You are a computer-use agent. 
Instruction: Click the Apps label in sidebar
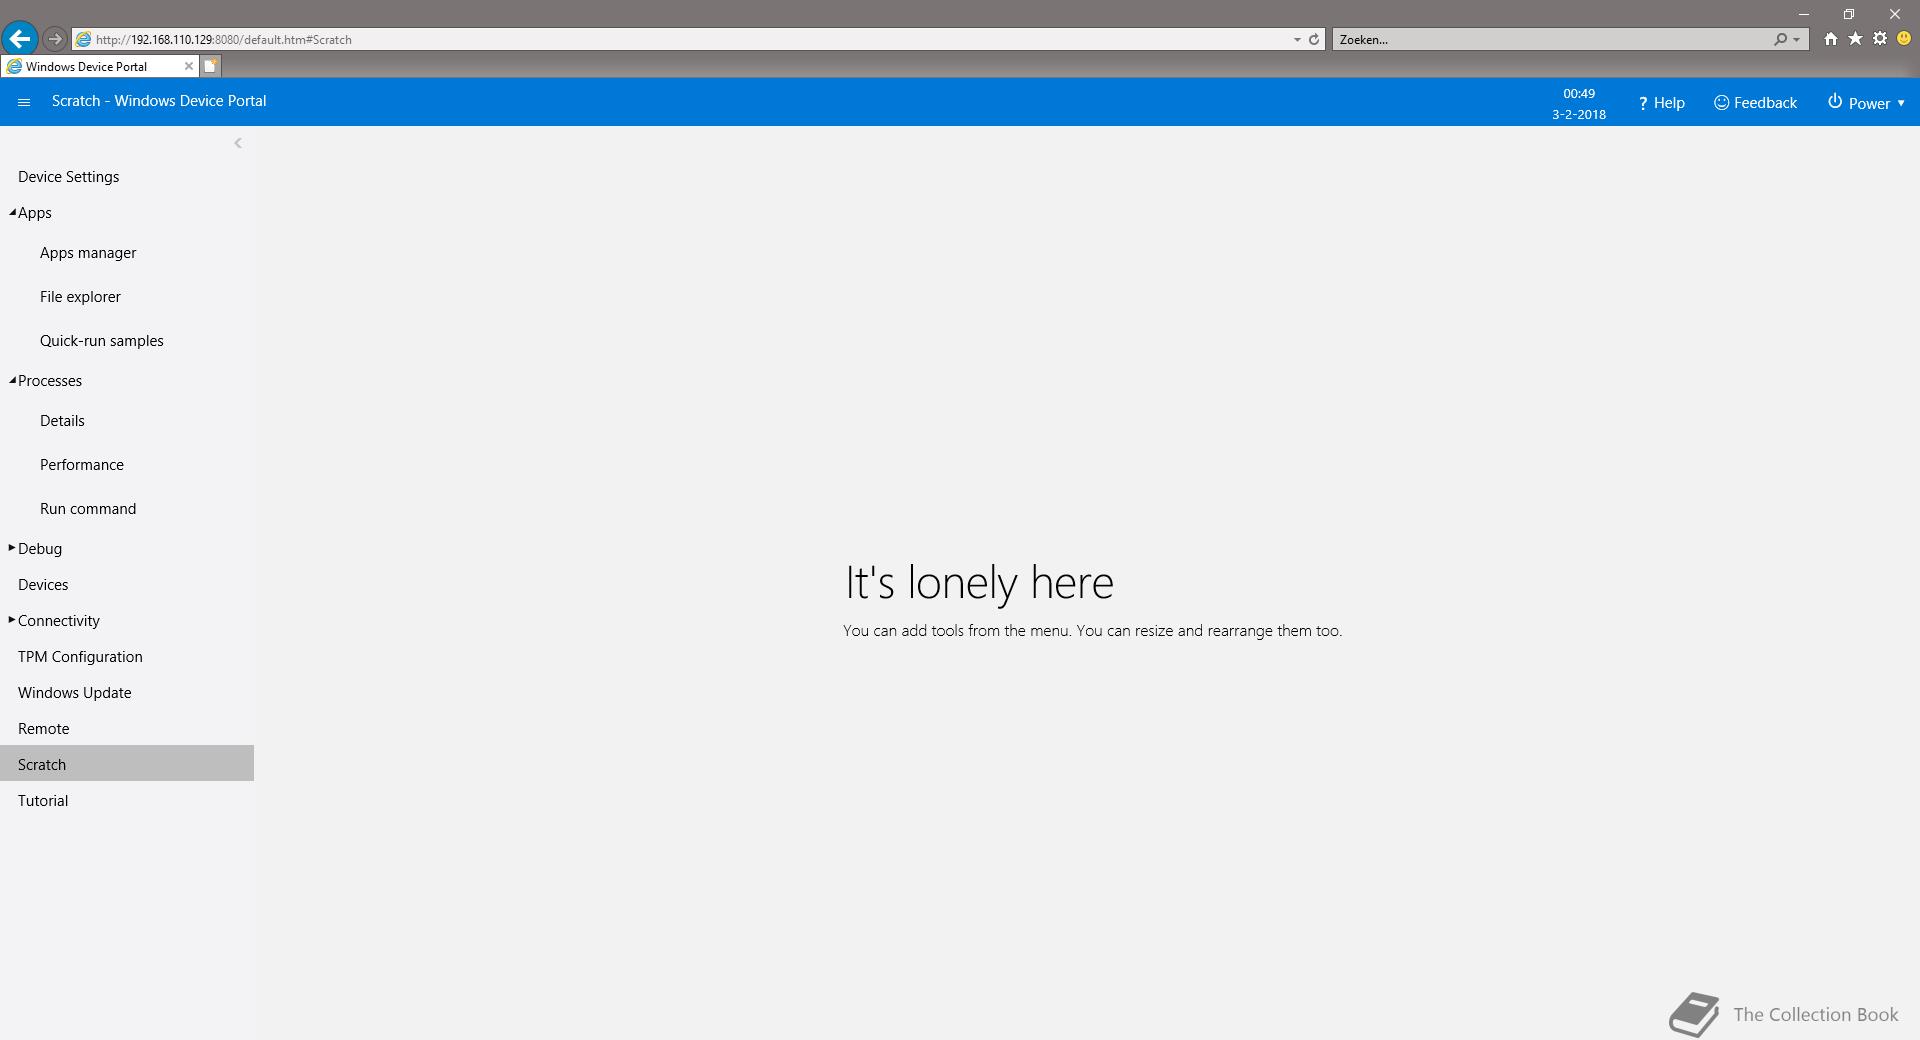[x=35, y=213]
